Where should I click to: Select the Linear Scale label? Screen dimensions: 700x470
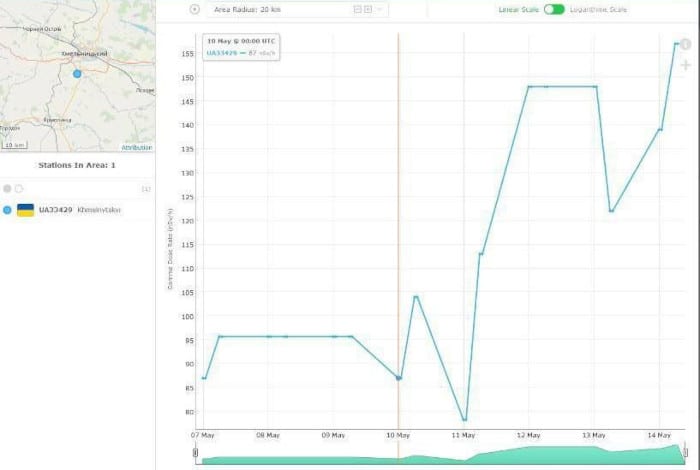[519, 9]
